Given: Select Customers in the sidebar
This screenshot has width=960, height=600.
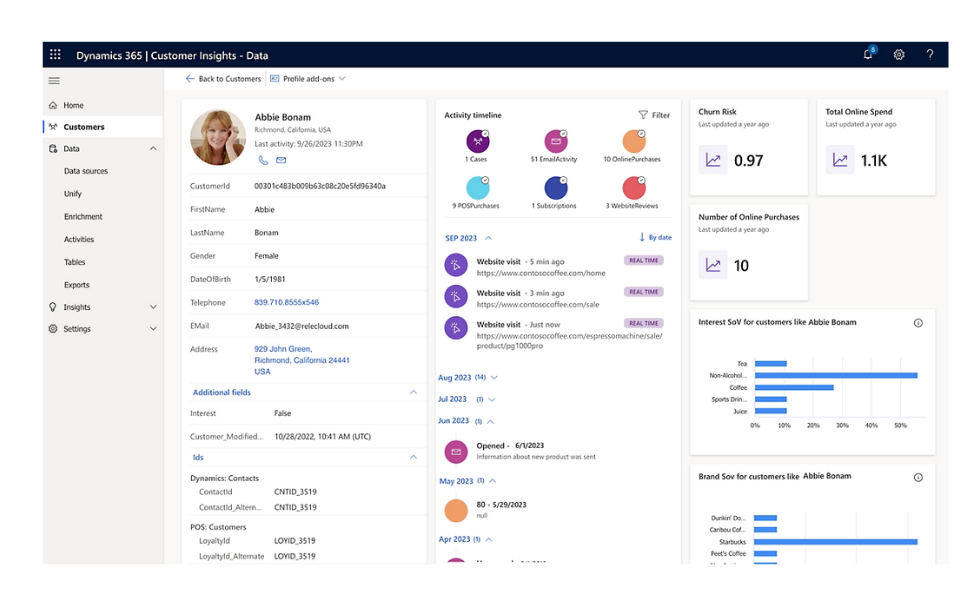Looking at the screenshot, I should [x=103, y=127].
